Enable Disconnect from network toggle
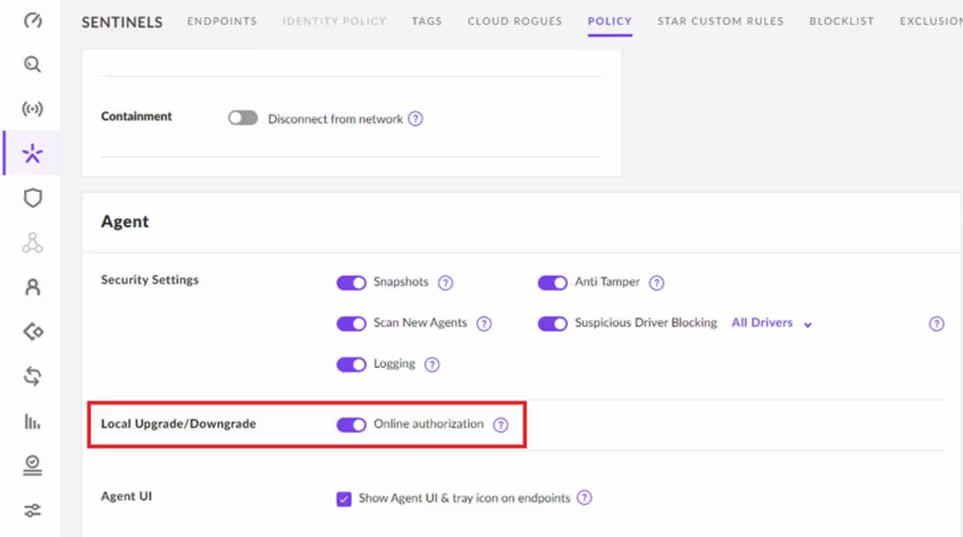Image resolution: width=963 pixels, height=537 pixels. click(243, 118)
